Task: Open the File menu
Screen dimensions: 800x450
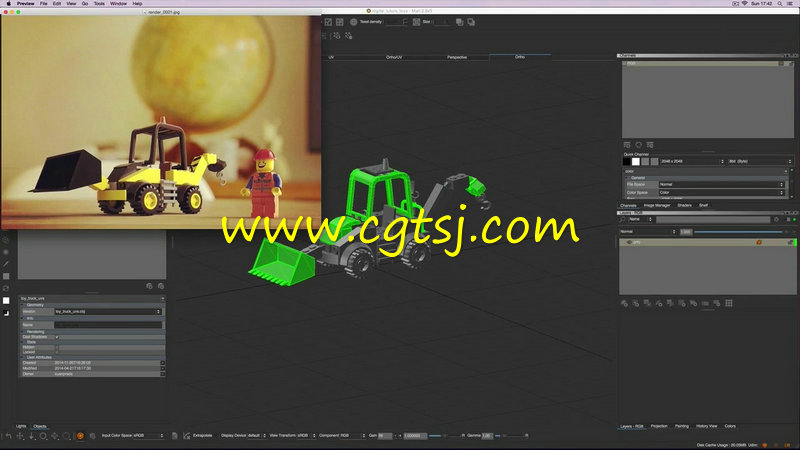Action: coord(43,4)
